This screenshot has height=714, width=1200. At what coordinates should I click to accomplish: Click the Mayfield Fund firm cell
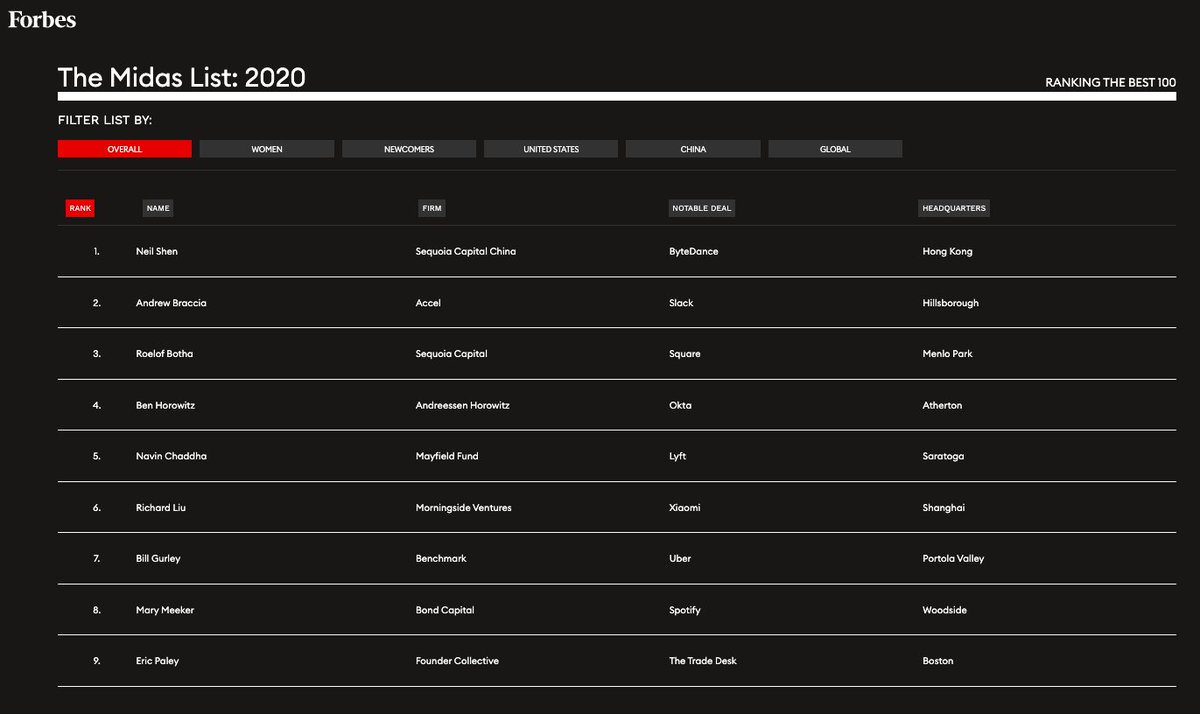[447, 456]
